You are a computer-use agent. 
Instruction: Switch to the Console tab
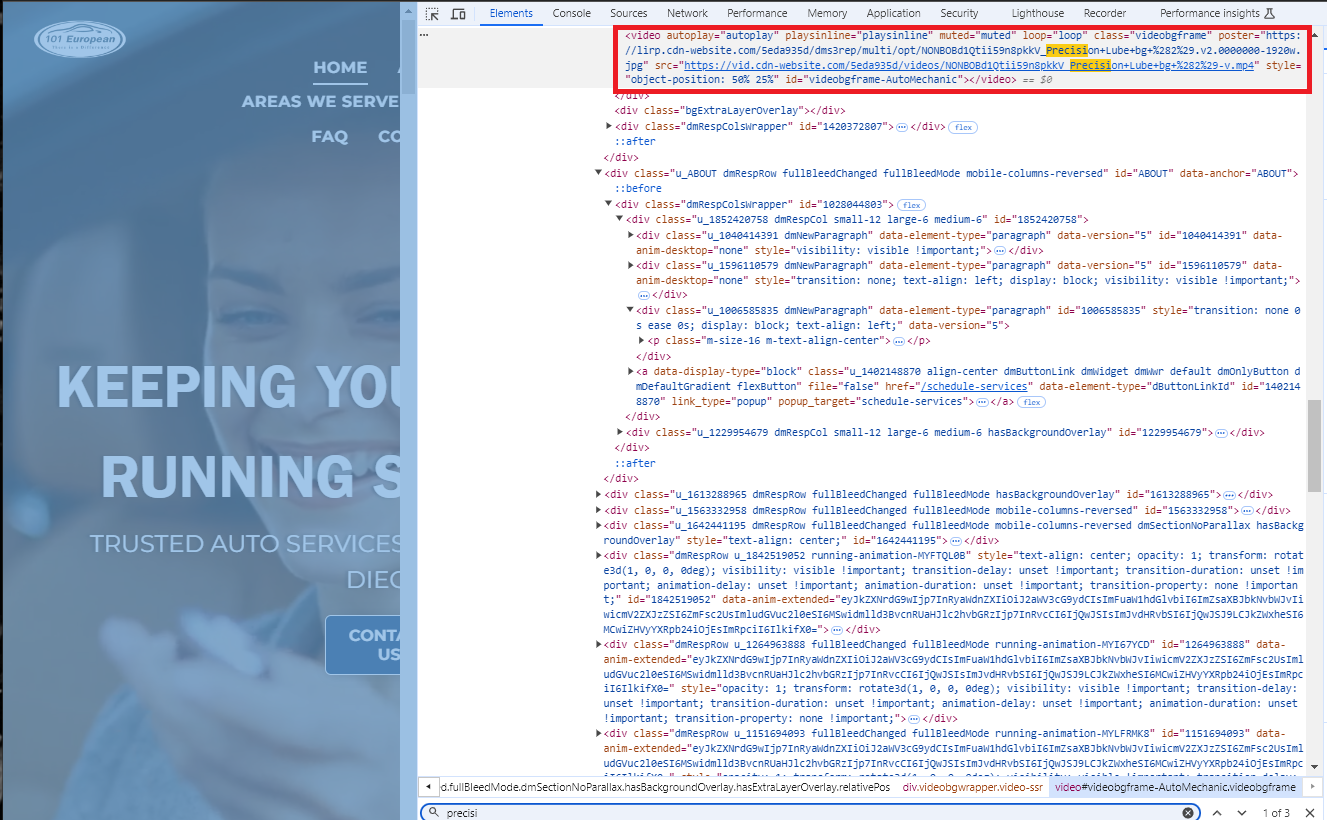[572, 14]
